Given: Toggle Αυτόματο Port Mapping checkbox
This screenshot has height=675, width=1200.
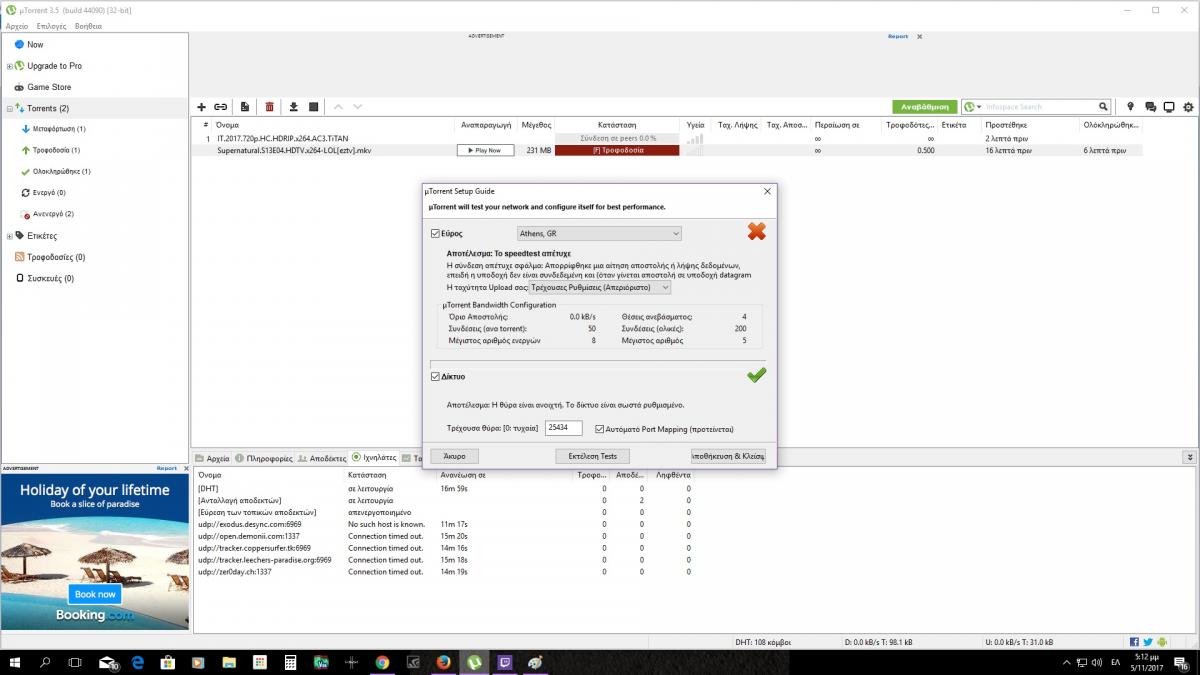Looking at the screenshot, I should [x=599, y=429].
